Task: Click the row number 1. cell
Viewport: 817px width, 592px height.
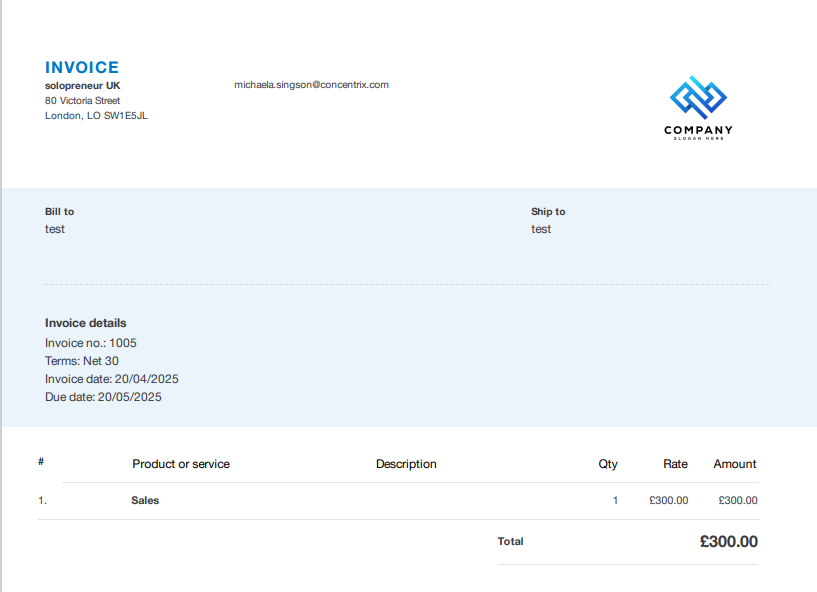Action: (x=42, y=500)
